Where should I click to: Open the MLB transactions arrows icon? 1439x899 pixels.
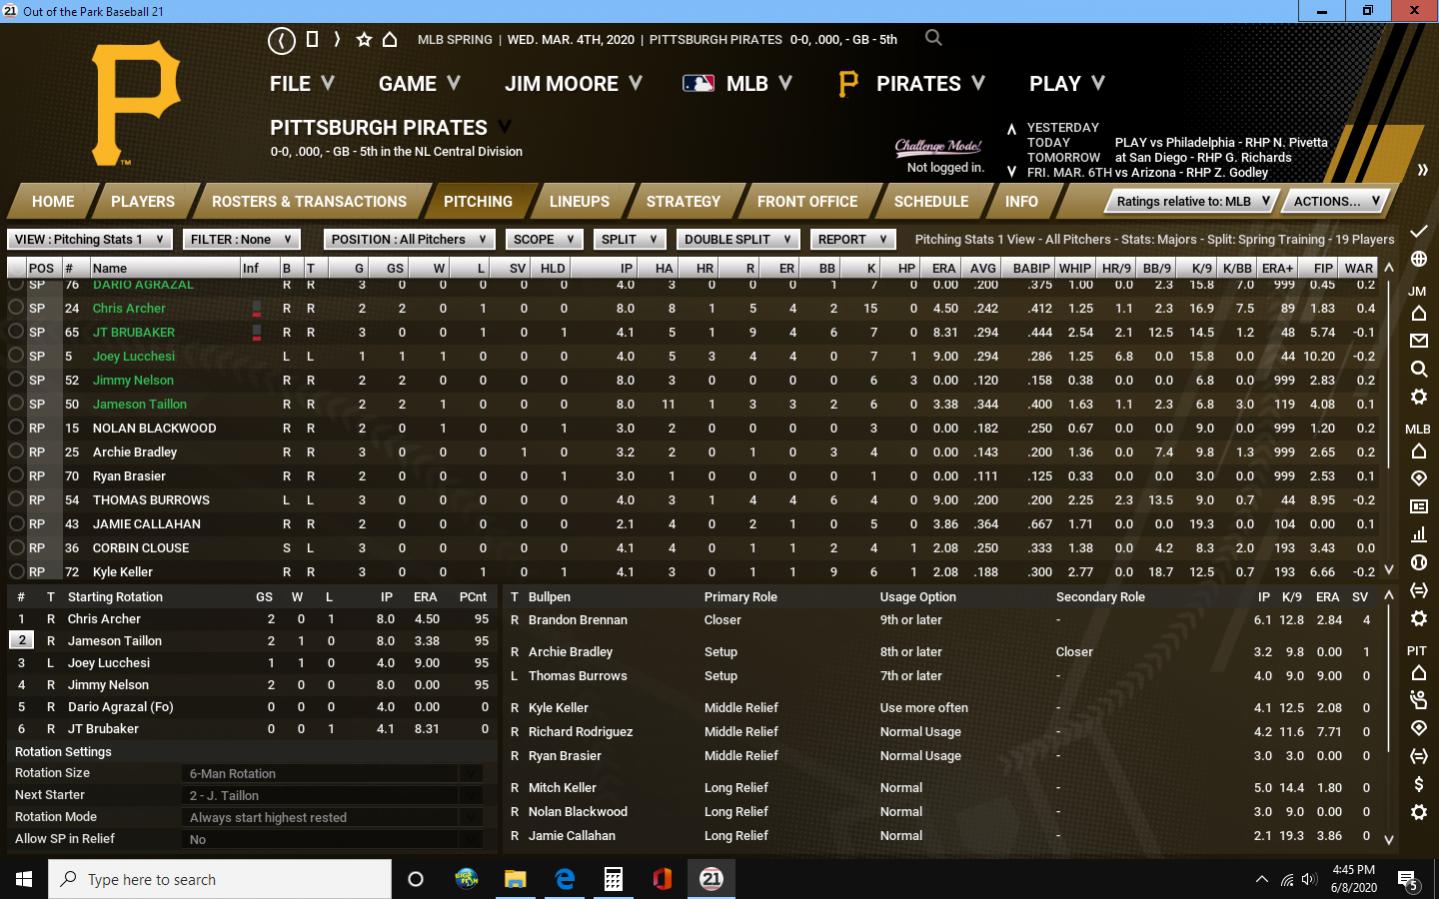click(x=1418, y=590)
